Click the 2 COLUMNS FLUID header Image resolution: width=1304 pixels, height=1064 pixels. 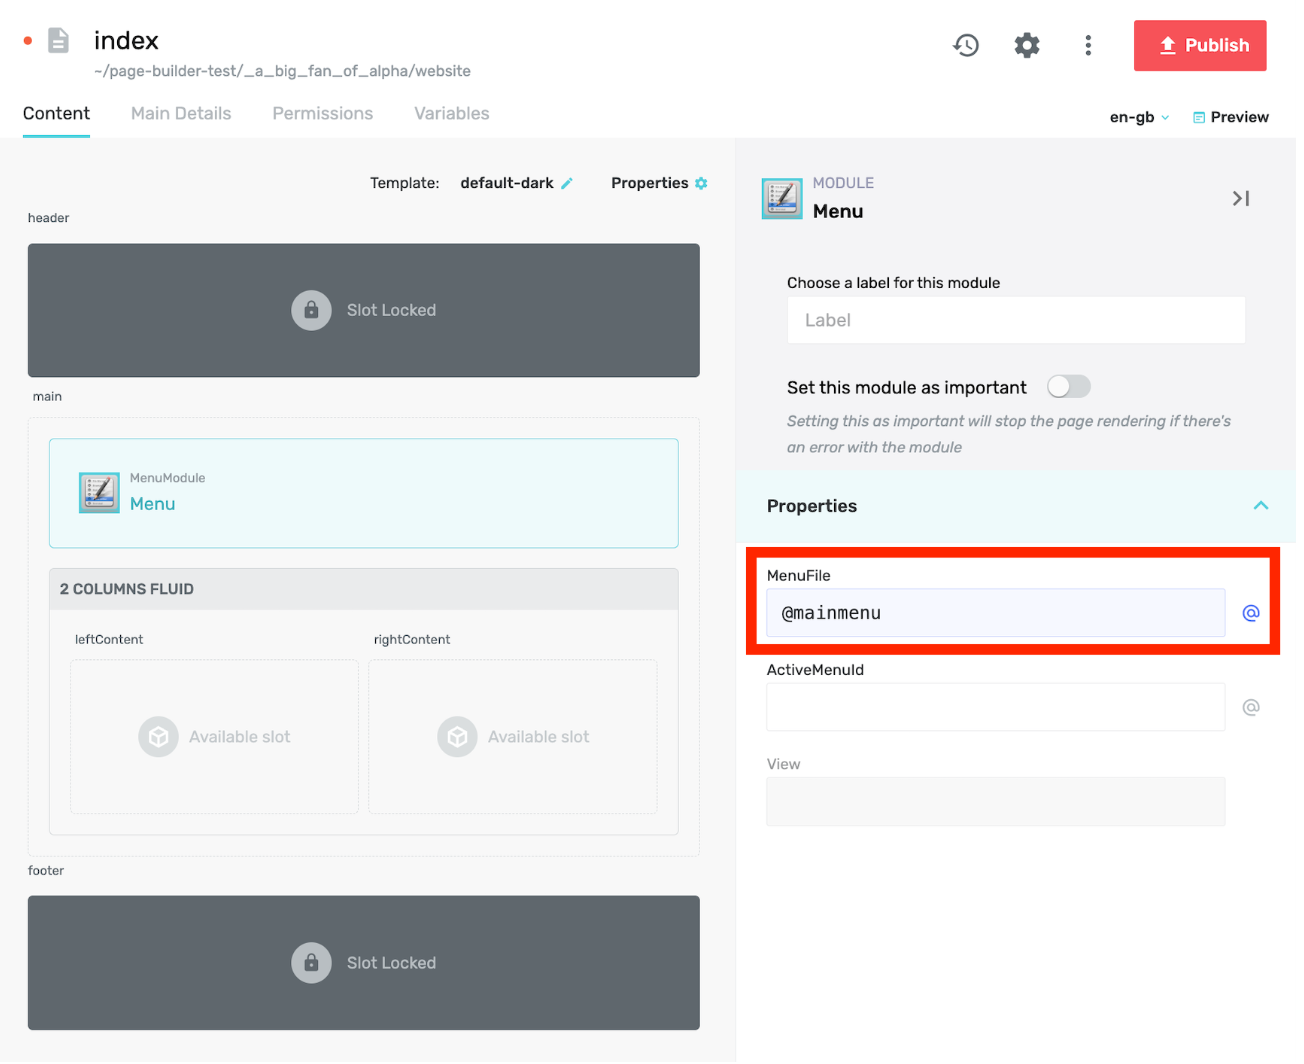click(364, 589)
